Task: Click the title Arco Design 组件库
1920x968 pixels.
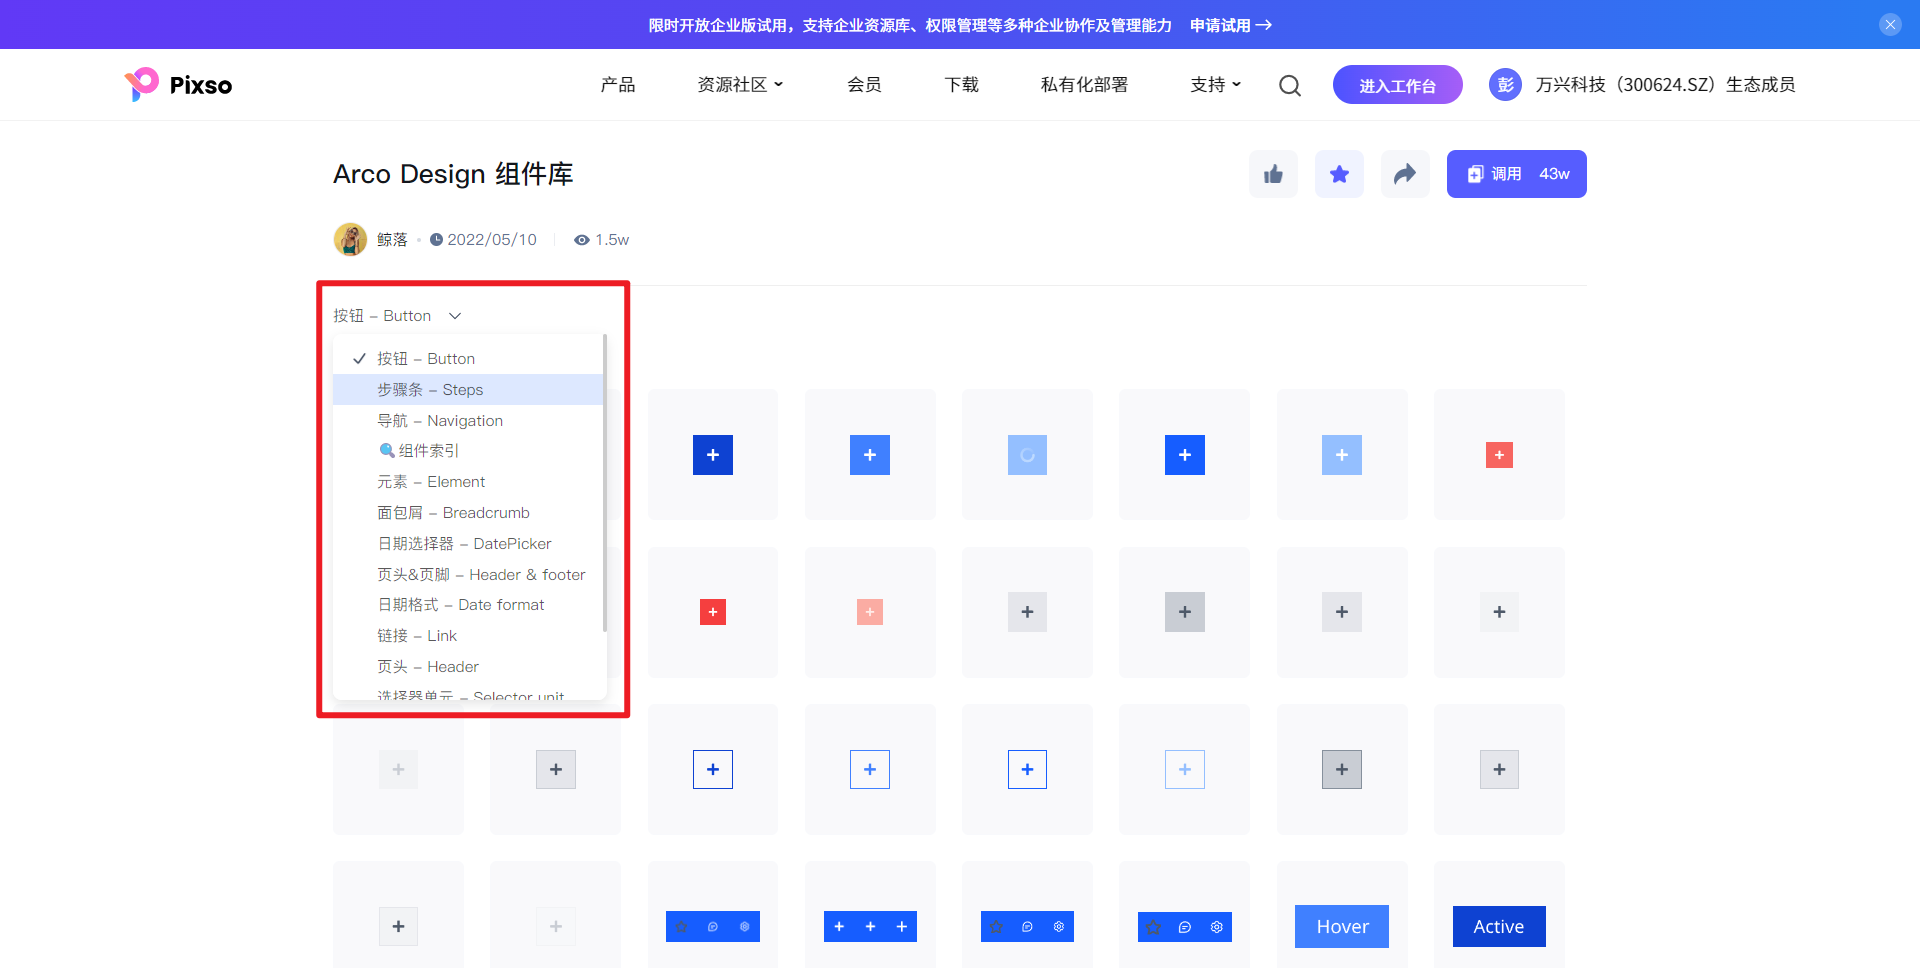Action: click(x=453, y=174)
